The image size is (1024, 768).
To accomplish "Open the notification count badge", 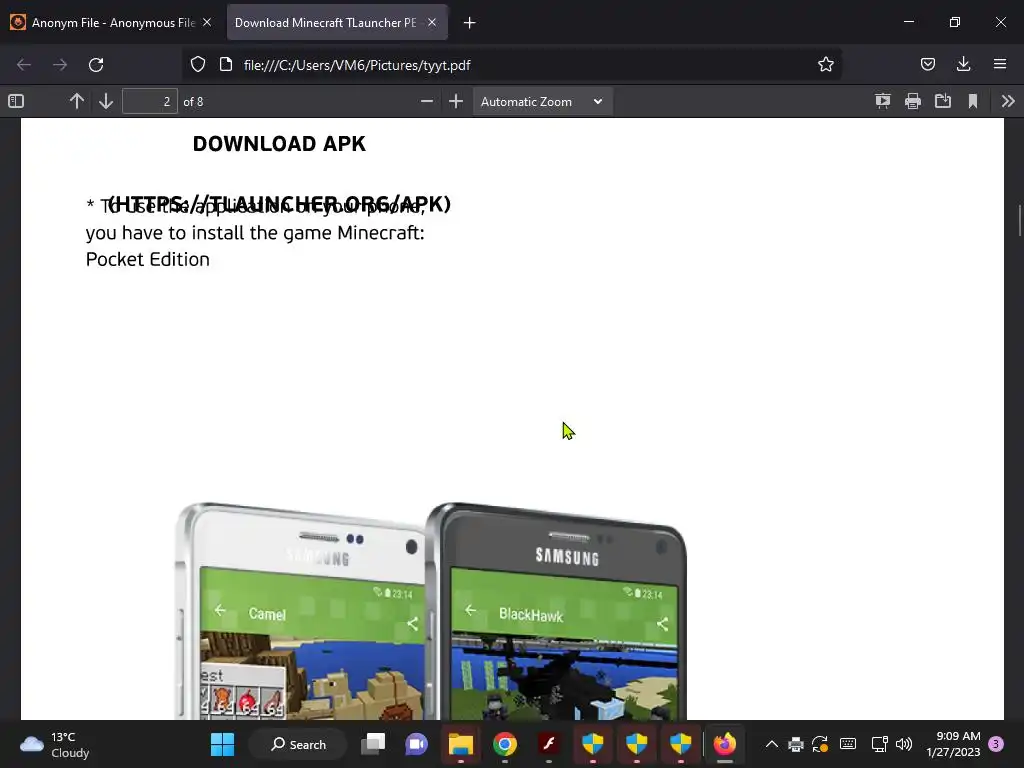I will coord(996,744).
